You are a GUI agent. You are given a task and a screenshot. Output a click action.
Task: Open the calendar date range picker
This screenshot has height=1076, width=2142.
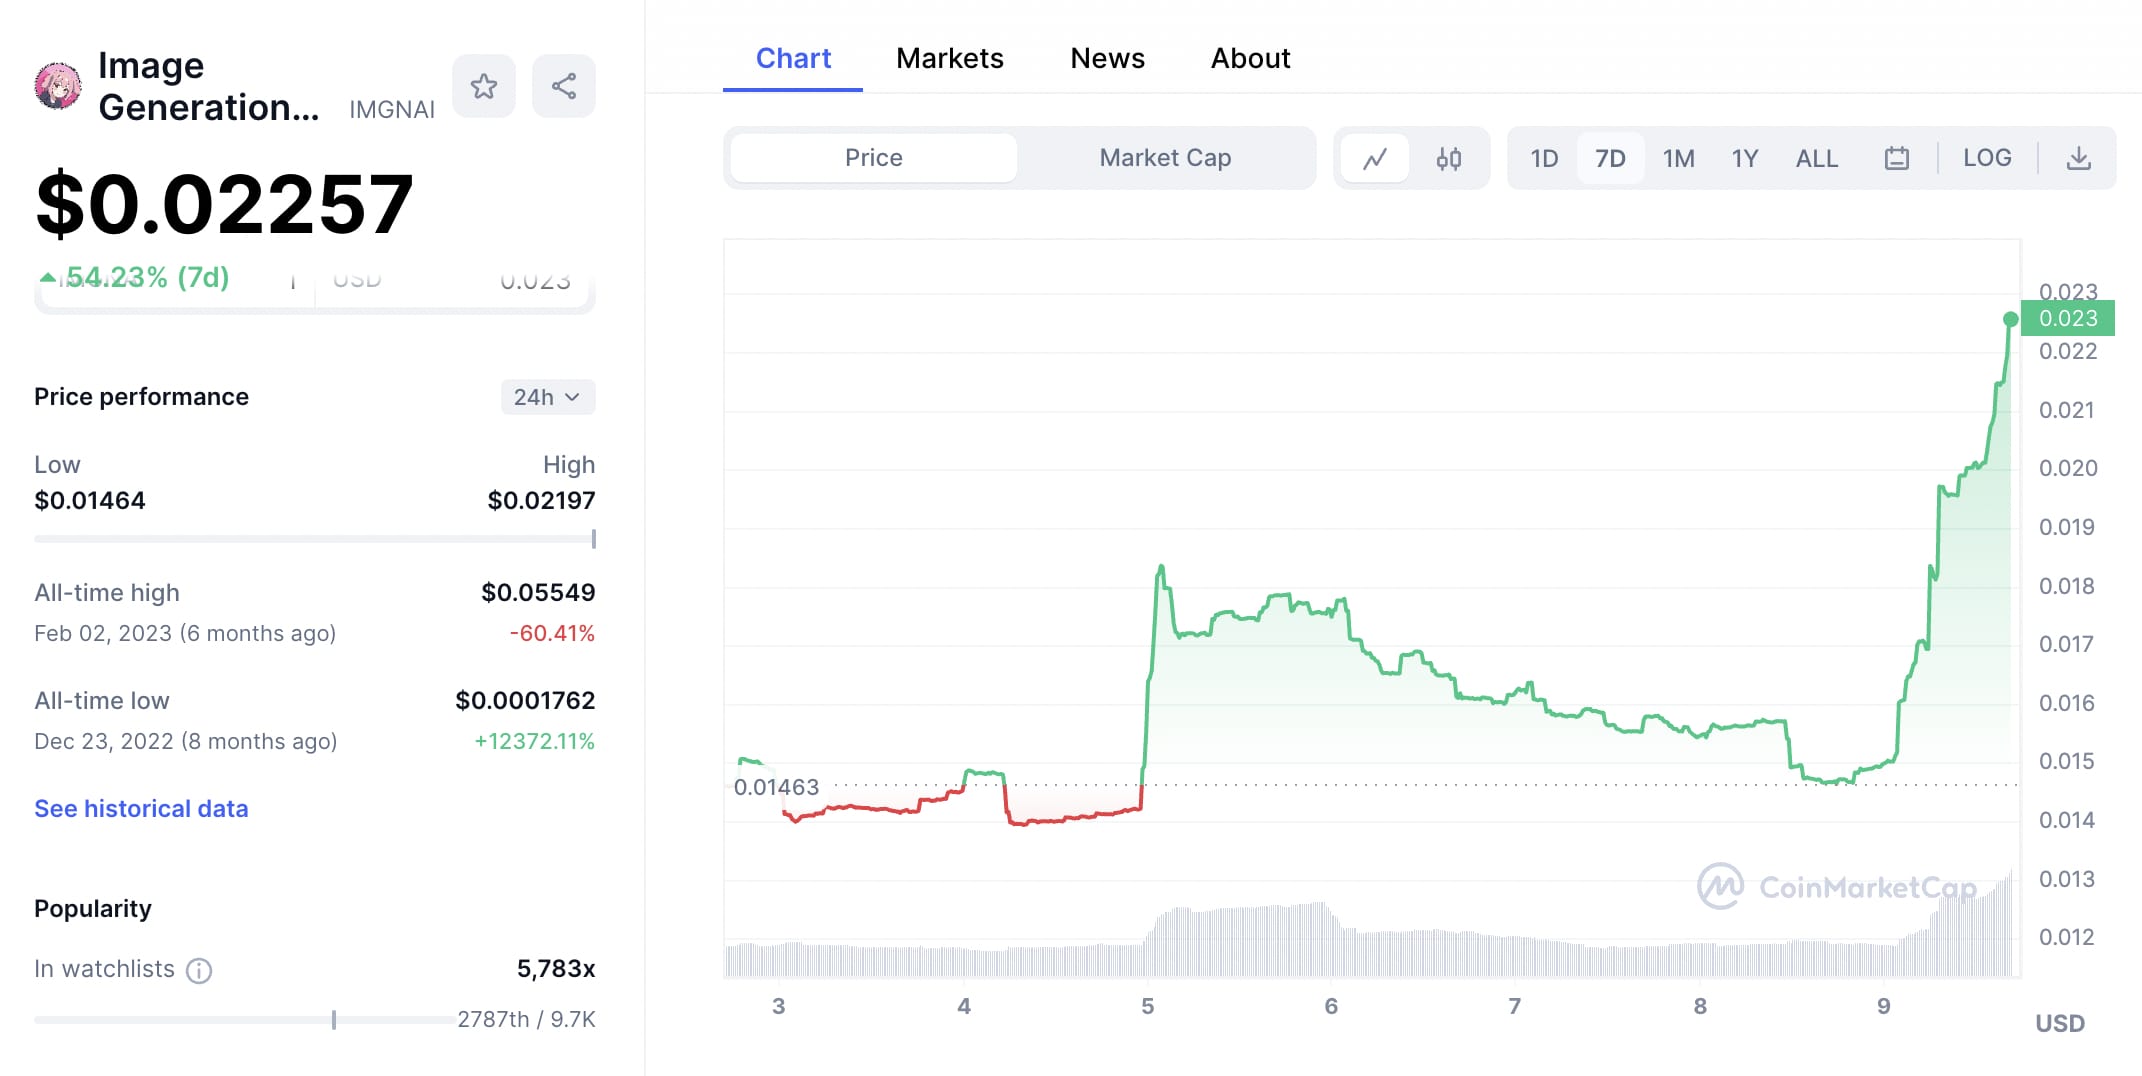point(1896,158)
